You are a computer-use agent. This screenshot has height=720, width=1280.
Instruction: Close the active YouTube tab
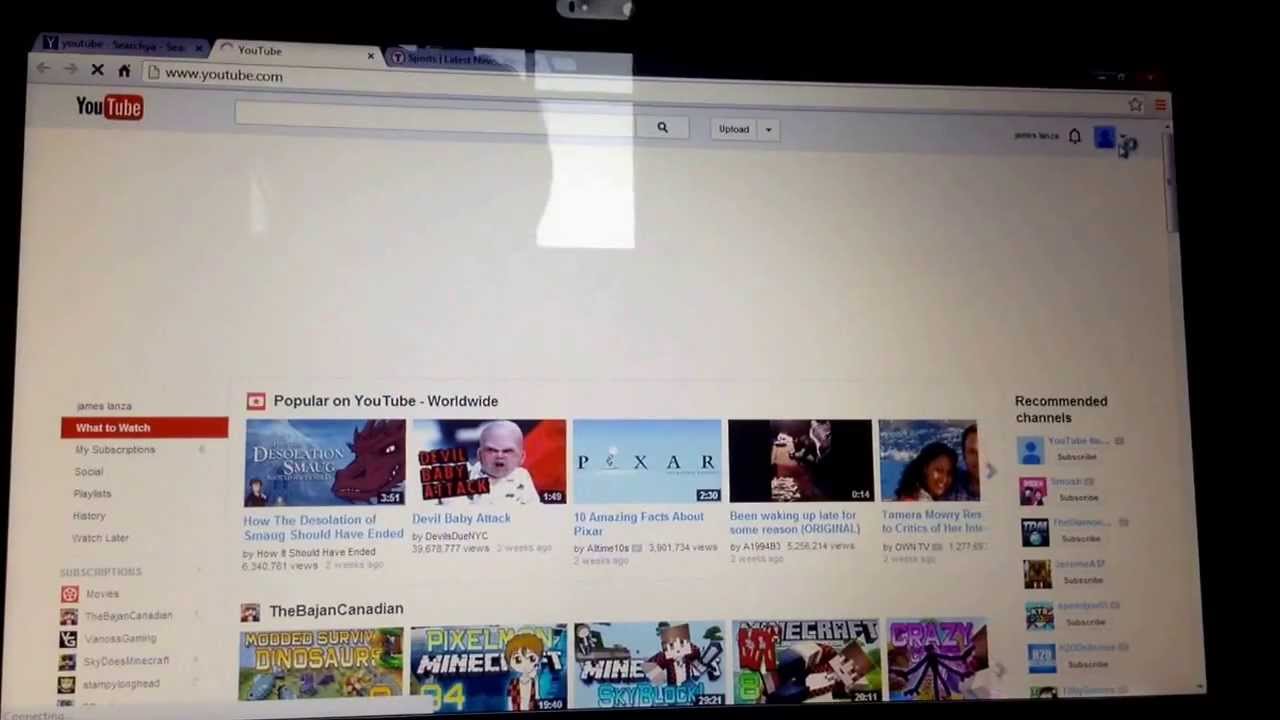pos(371,56)
